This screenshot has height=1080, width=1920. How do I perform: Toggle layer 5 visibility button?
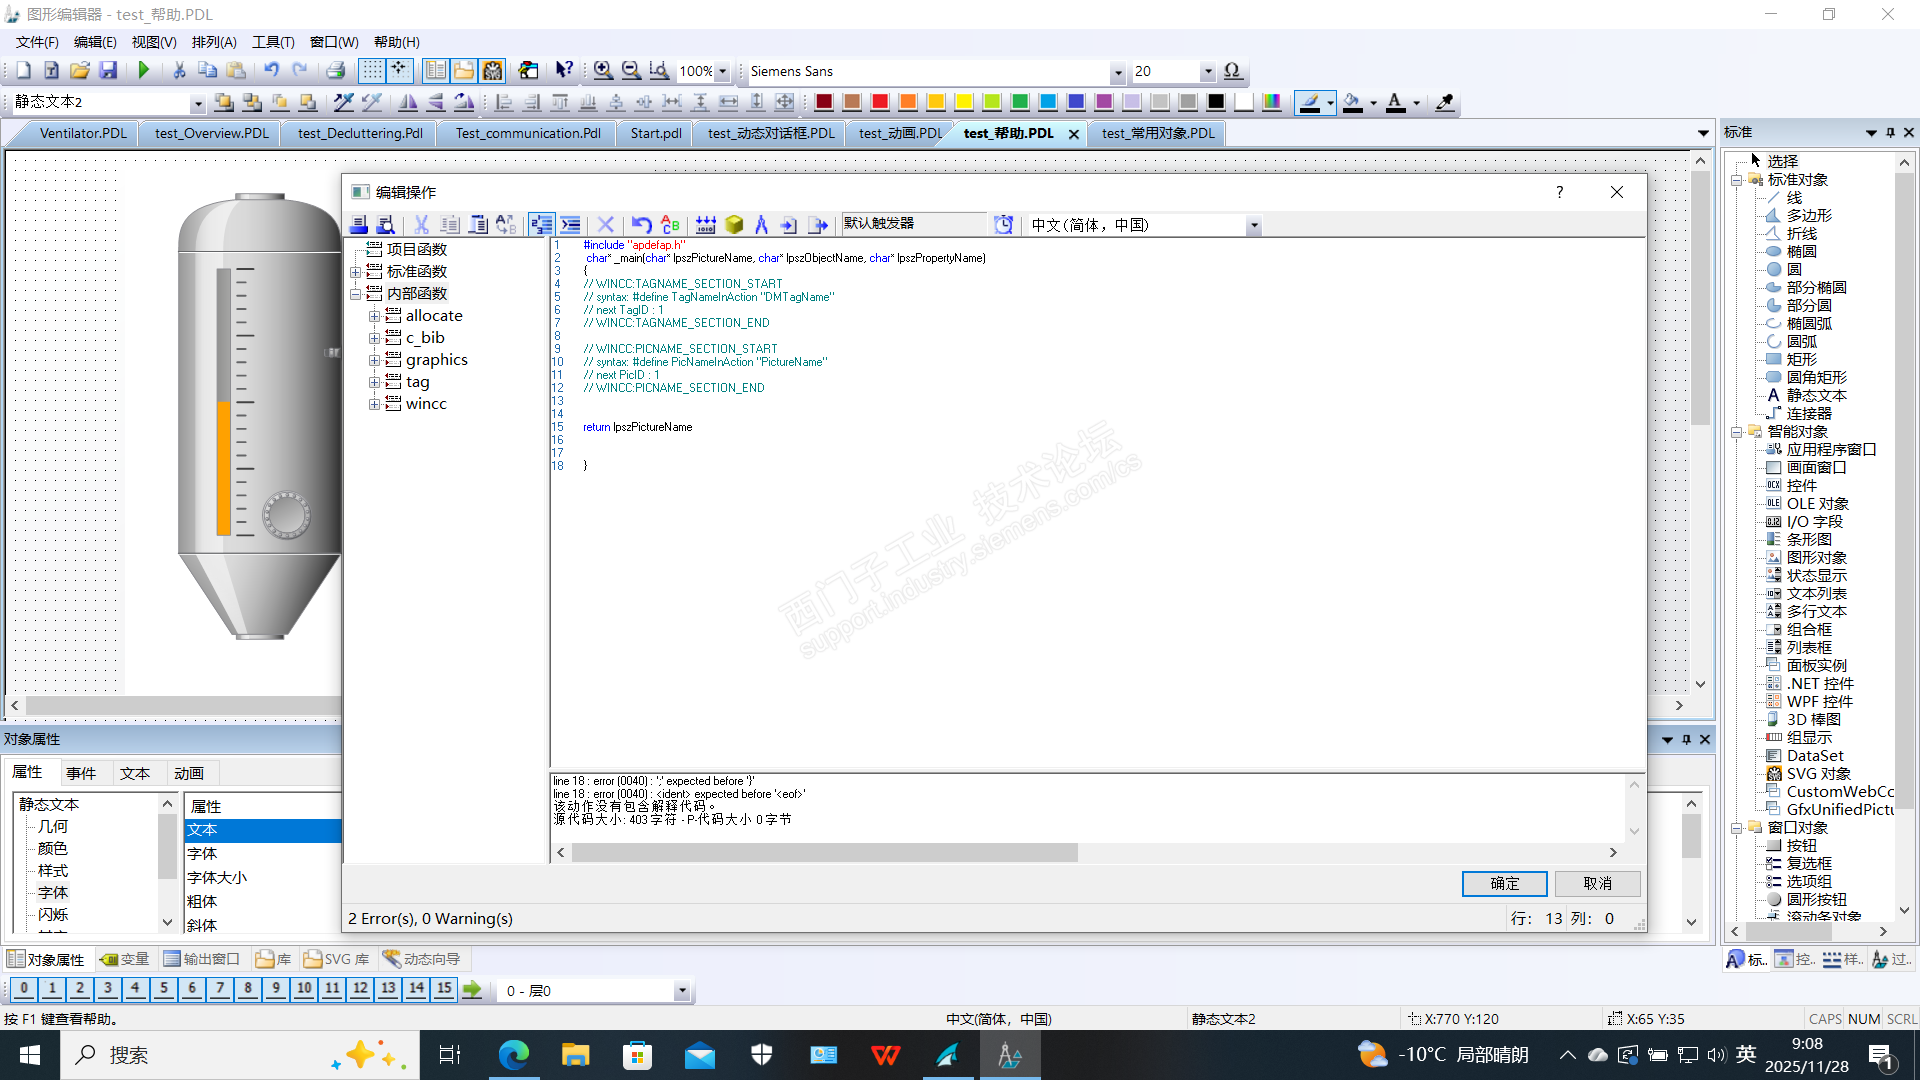[x=164, y=989]
